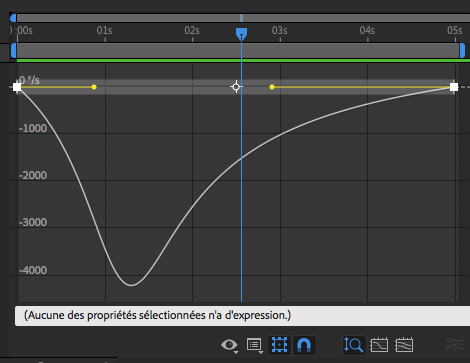Click the expression field text

[x=157, y=315]
